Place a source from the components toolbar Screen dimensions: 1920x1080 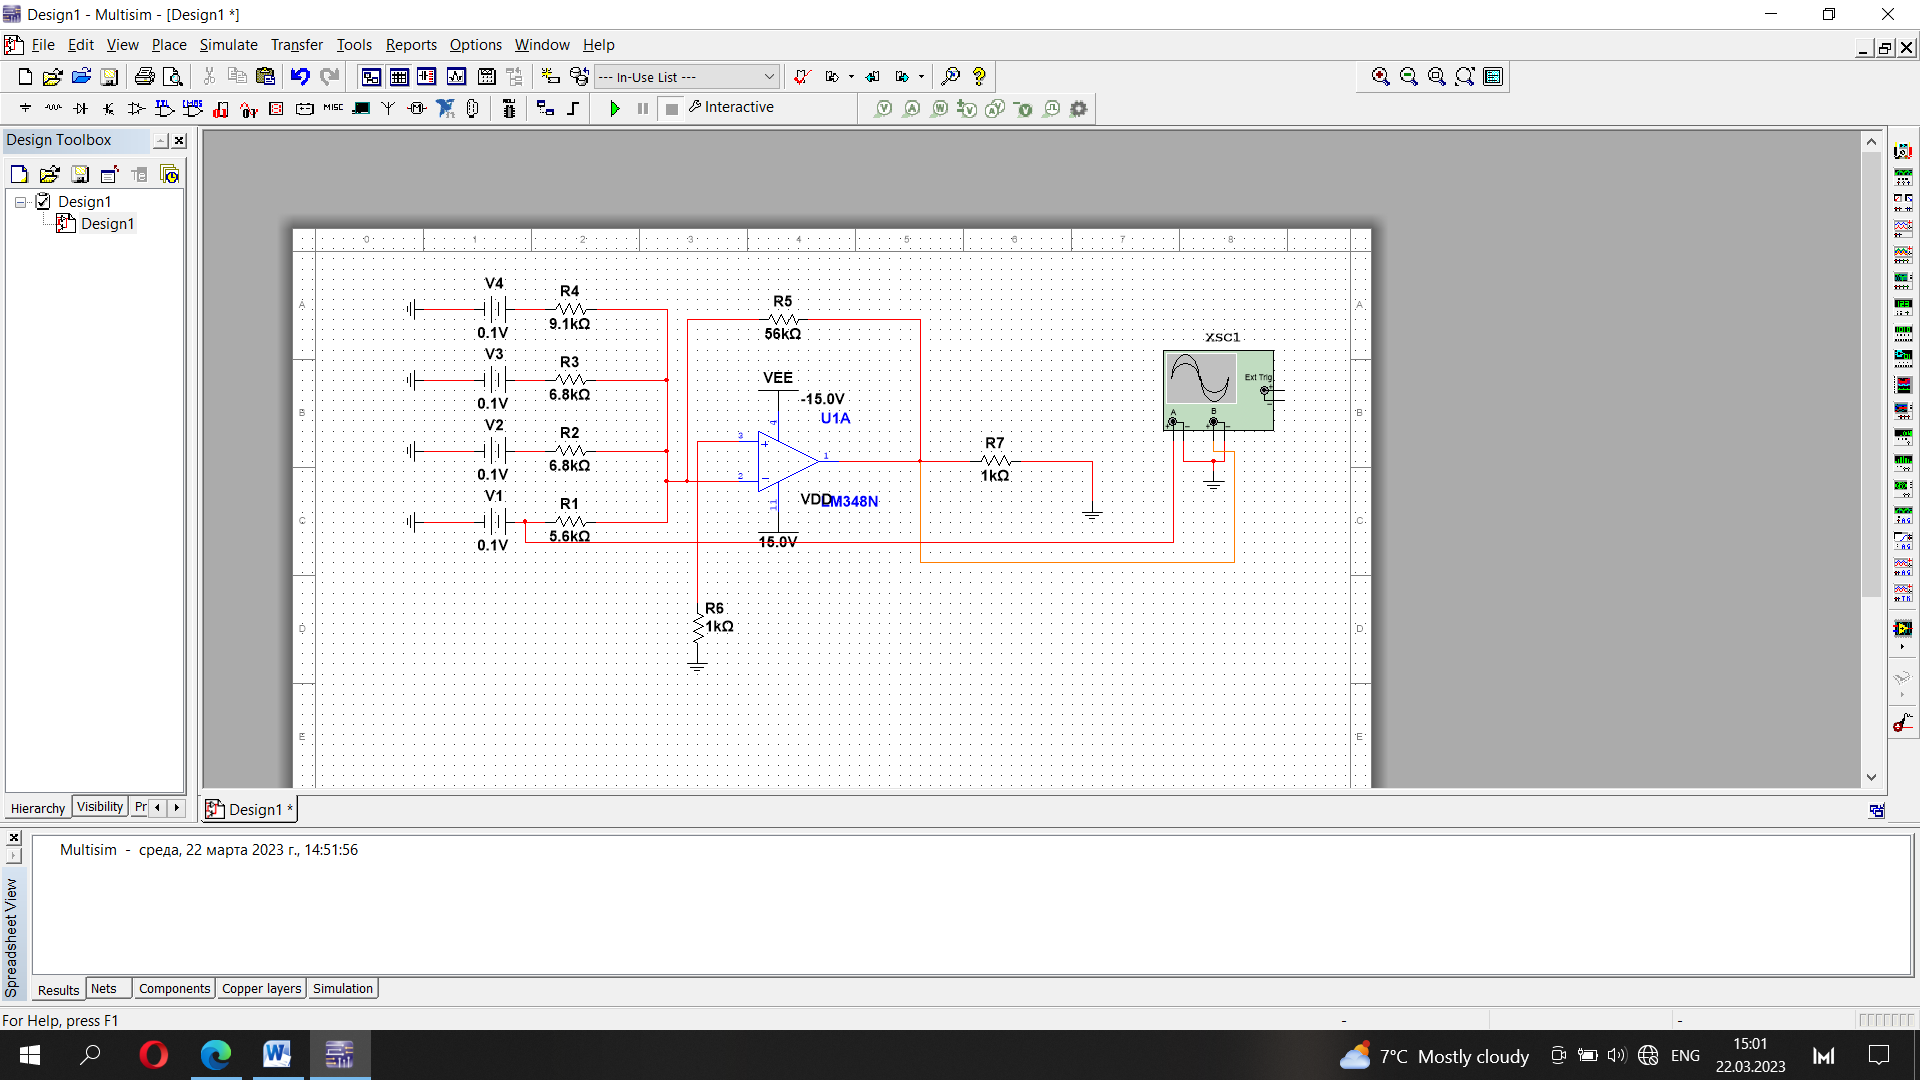pyautogui.click(x=25, y=108)
